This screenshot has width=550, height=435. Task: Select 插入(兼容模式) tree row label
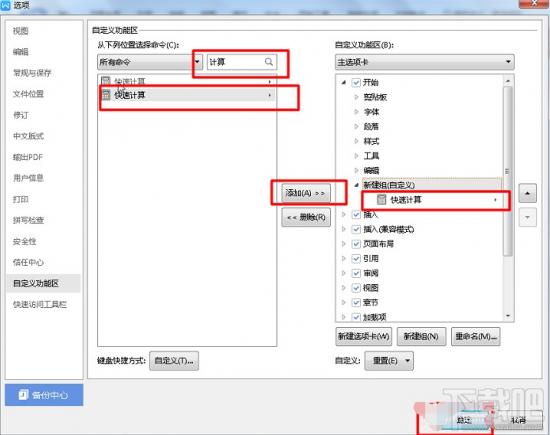[389, 229]
